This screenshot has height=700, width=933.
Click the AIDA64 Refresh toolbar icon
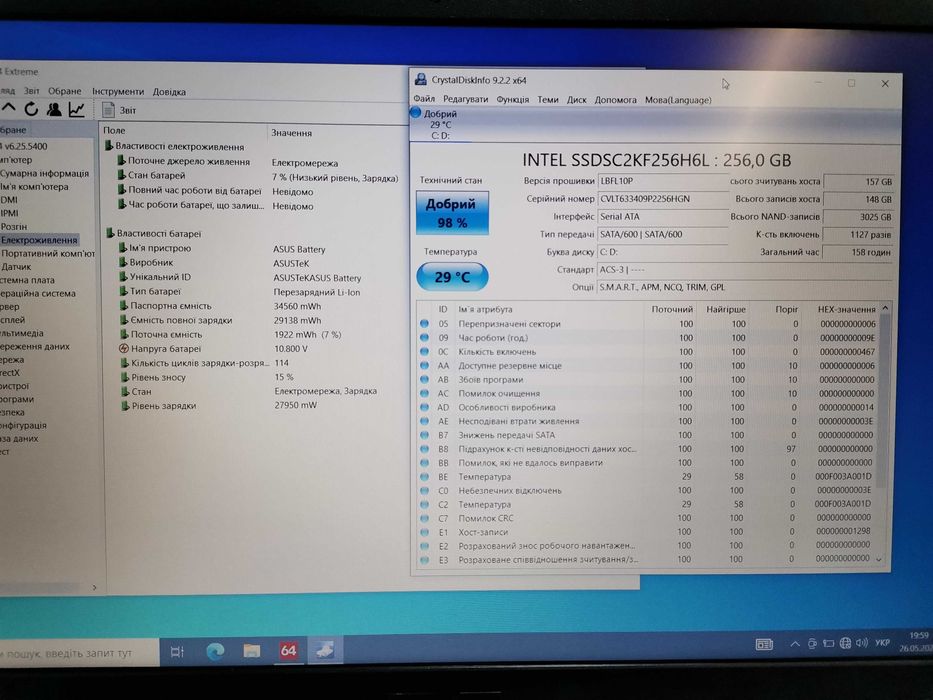[x=31, y=109]
